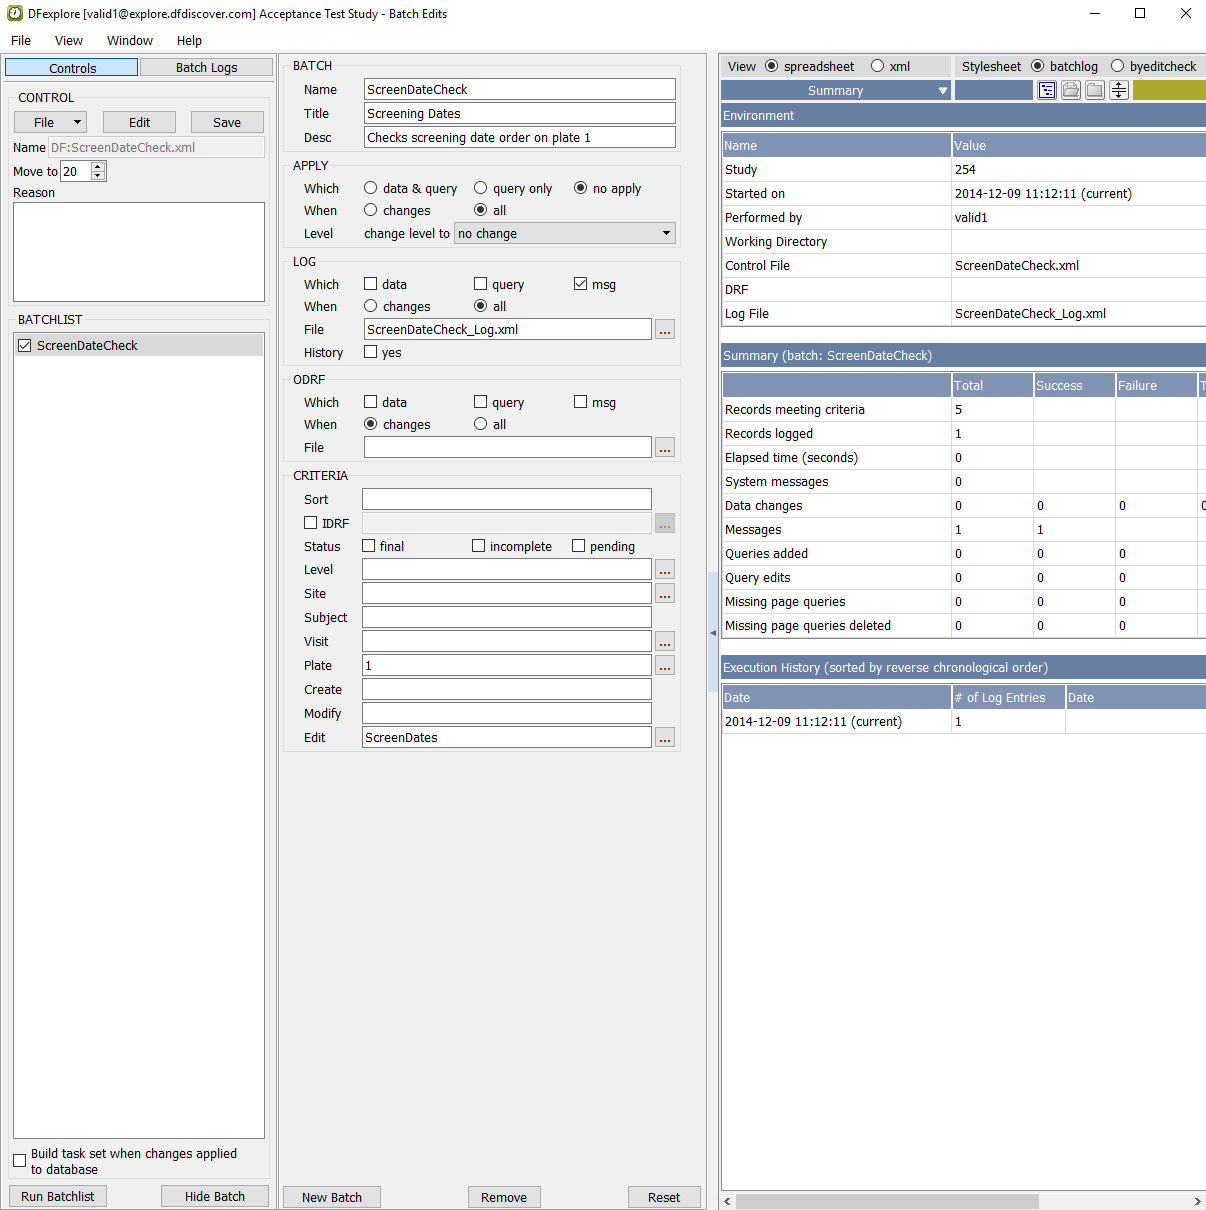Click the outline tree view icon
This screenshot has height=1210, width=1206.
click(1047, 90)
